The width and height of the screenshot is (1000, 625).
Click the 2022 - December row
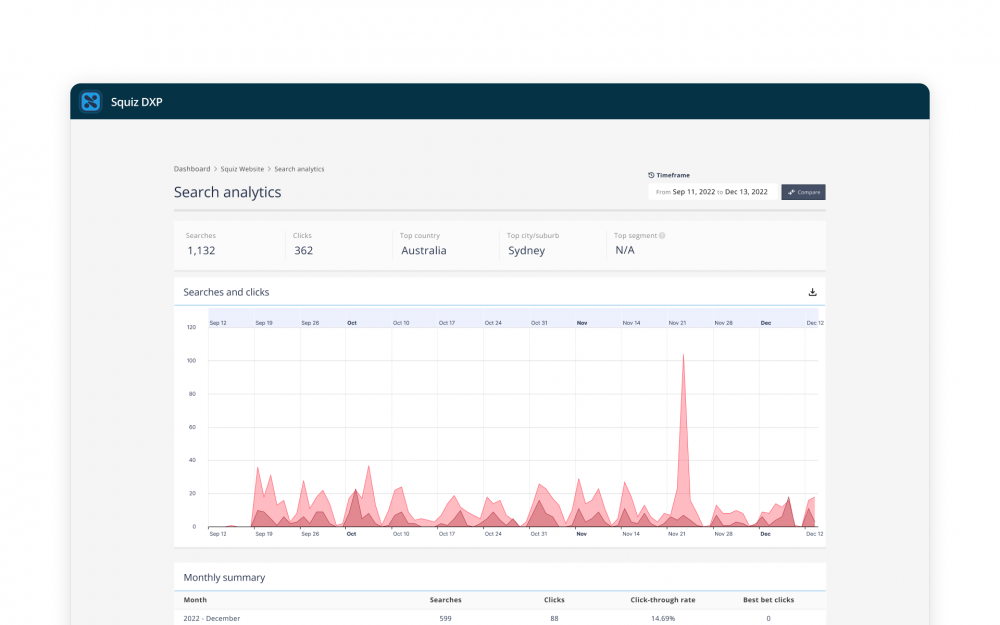[x=500, y=618]
